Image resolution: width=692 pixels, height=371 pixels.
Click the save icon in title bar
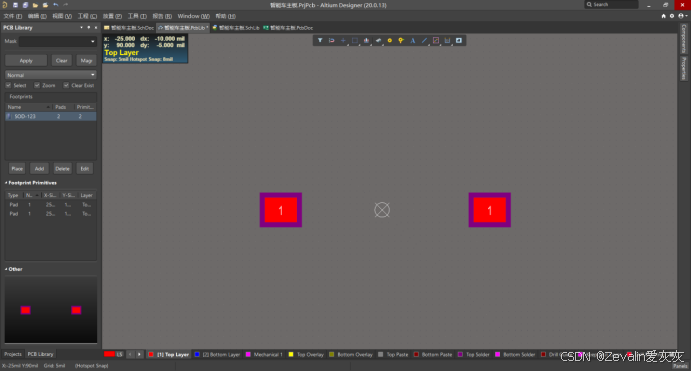(15, 5)
